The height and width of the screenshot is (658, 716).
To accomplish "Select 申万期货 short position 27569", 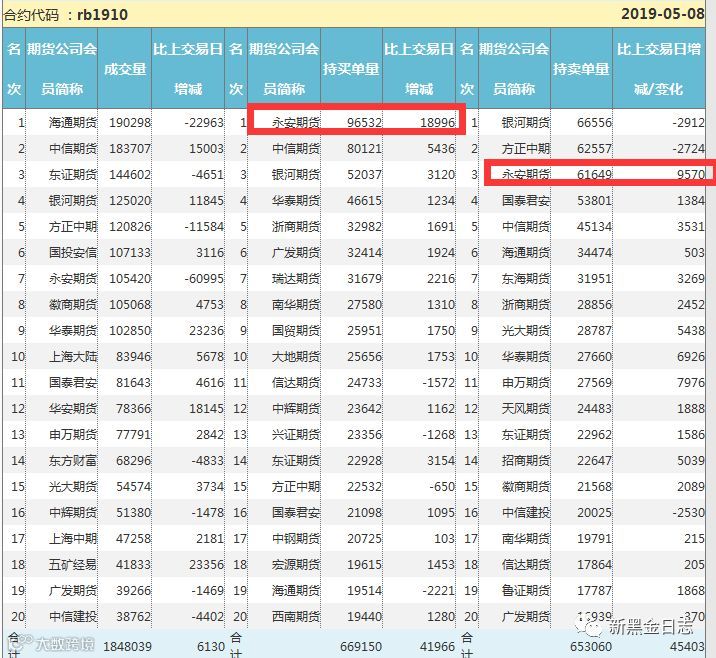I will (594, 382).
